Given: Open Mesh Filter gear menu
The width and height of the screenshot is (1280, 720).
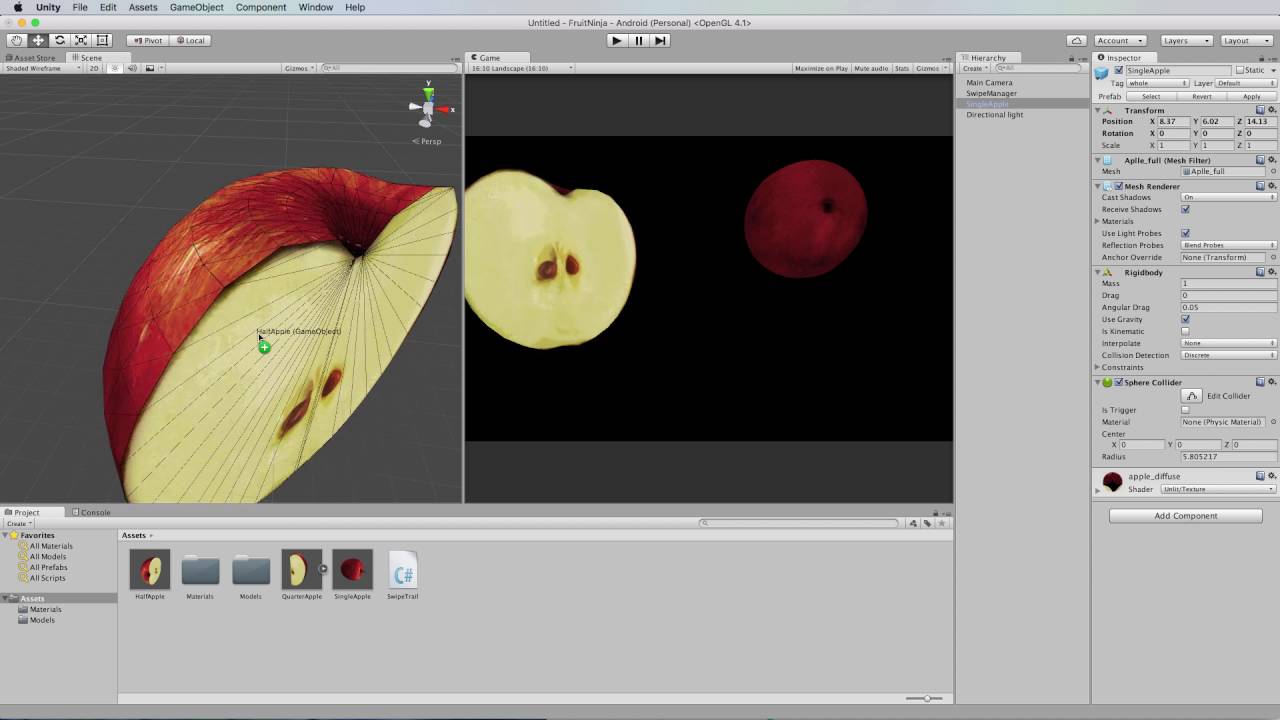Looking at the screenshot, I should tap(1272, 159).
